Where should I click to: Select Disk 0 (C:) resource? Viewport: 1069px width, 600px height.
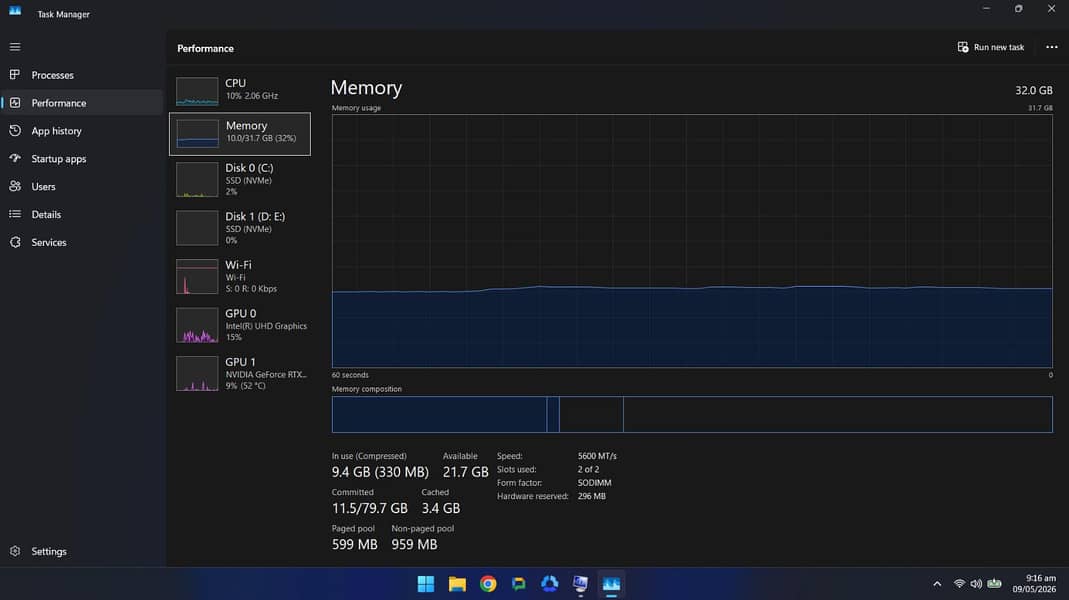point(240,179)
